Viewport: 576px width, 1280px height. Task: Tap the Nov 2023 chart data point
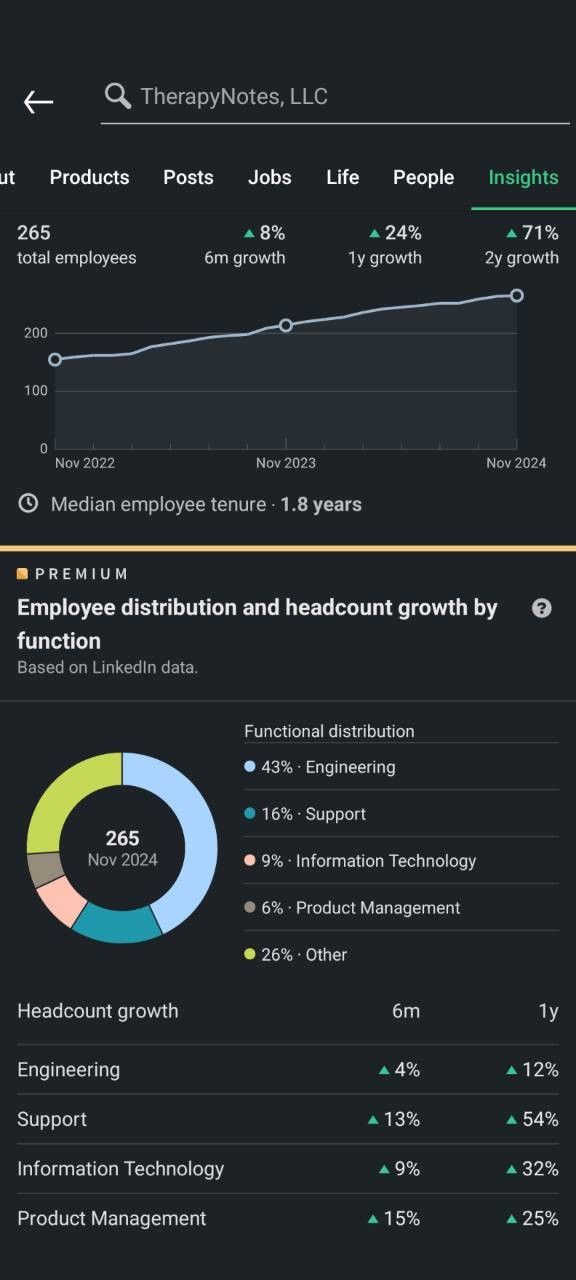[x=286, y=325]
